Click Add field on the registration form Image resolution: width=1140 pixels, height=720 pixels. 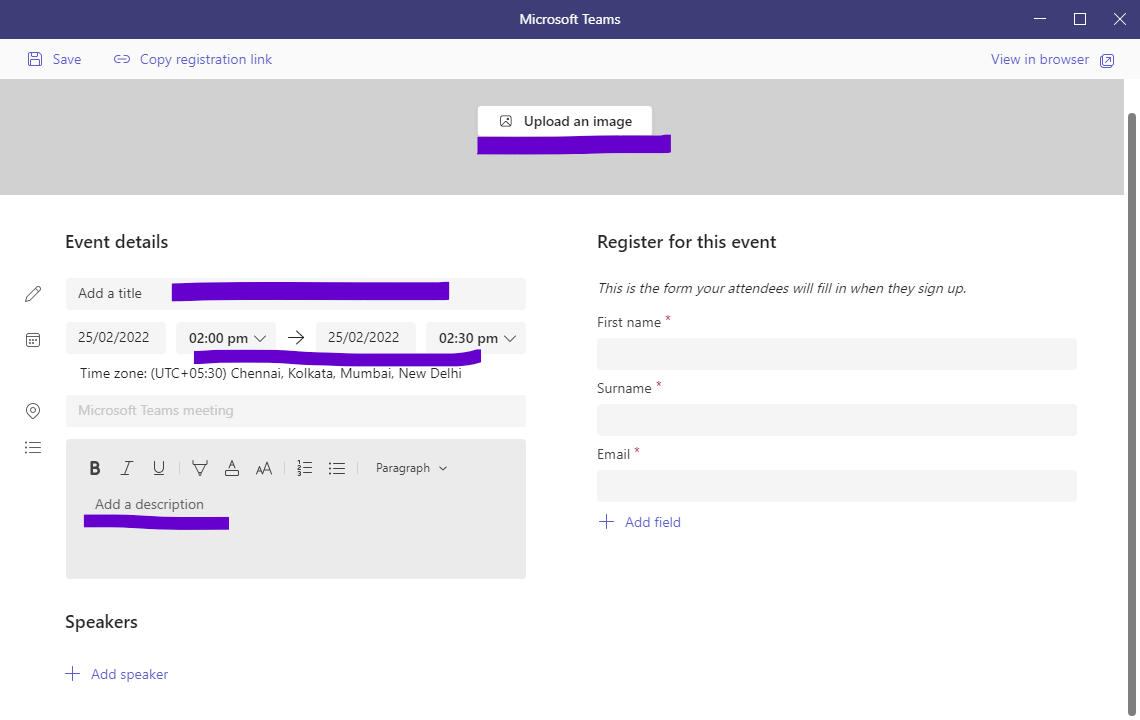click(x=639, y=521)
